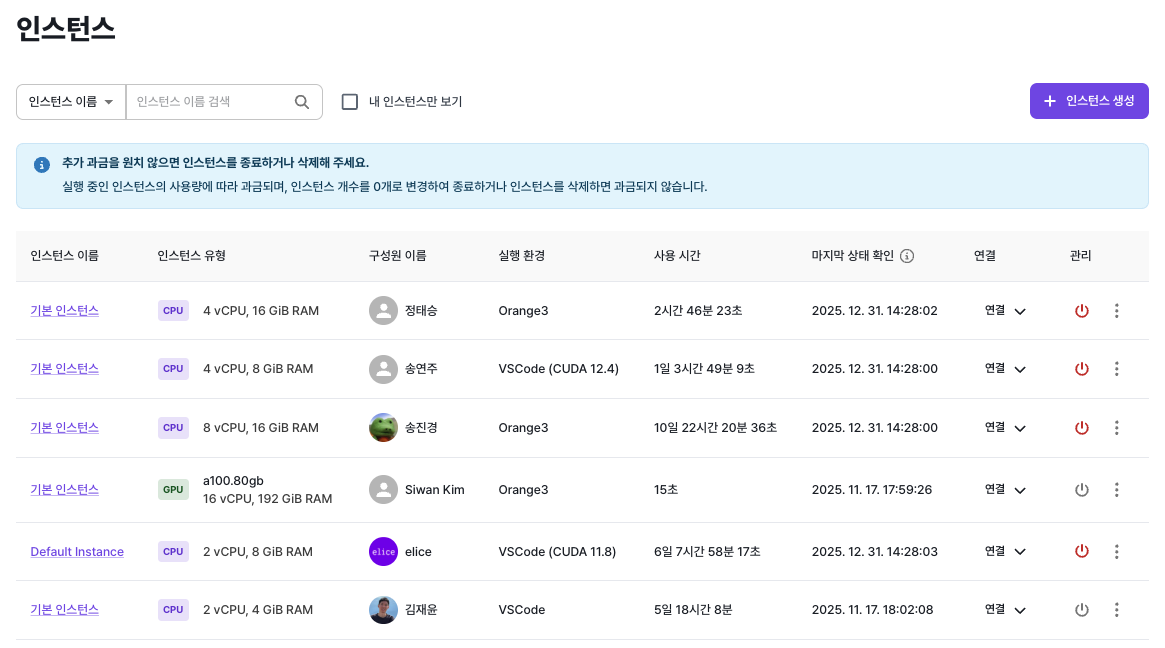The image size is (1165, 648).
Task: Open more options for Default Instance
Action: click(x=1116, y=551)
